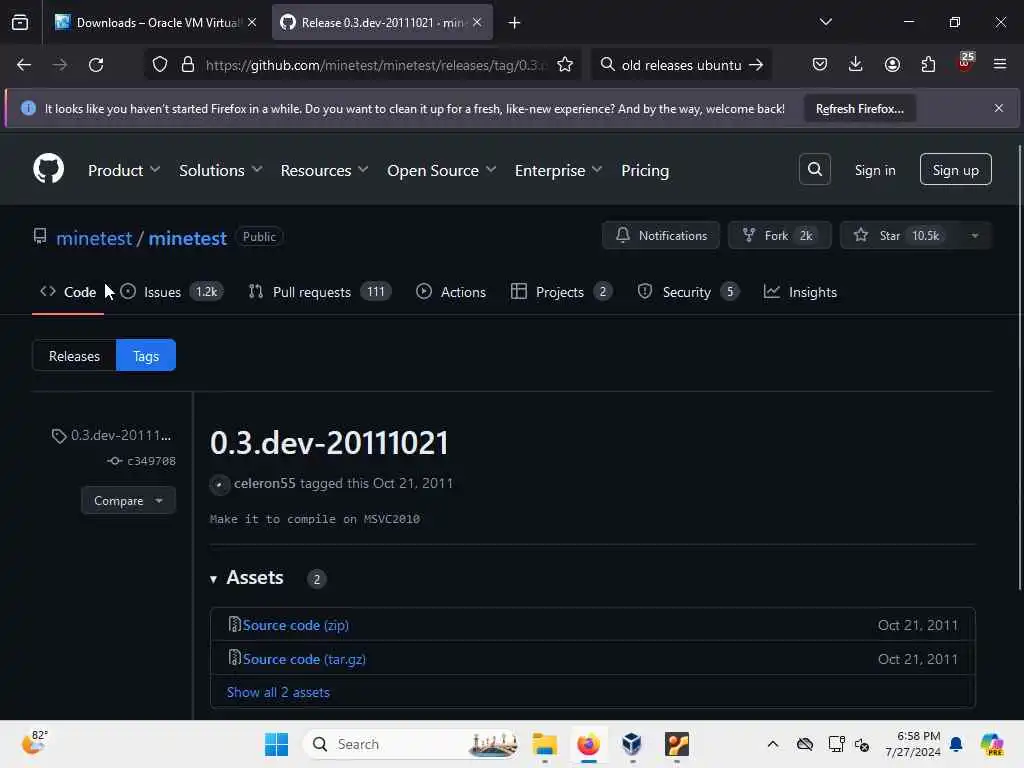Close the Downloads Oracle VM VirtualBox tab
The width and height of the screenshot is (1024, 768).
pos(252,22)
